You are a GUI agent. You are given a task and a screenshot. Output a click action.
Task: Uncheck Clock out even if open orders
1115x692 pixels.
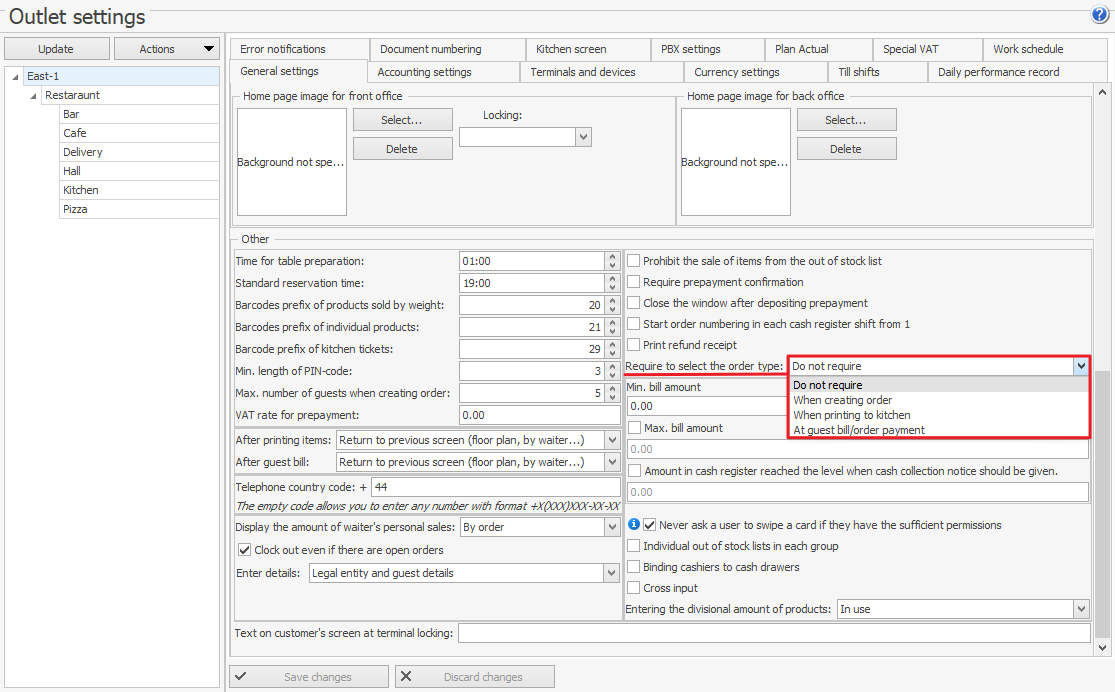pos(245,550)
